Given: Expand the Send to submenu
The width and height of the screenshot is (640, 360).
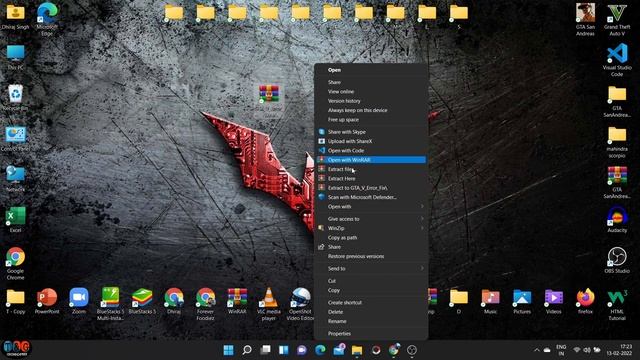Looking at the screenshot, I should pos(371,269).
